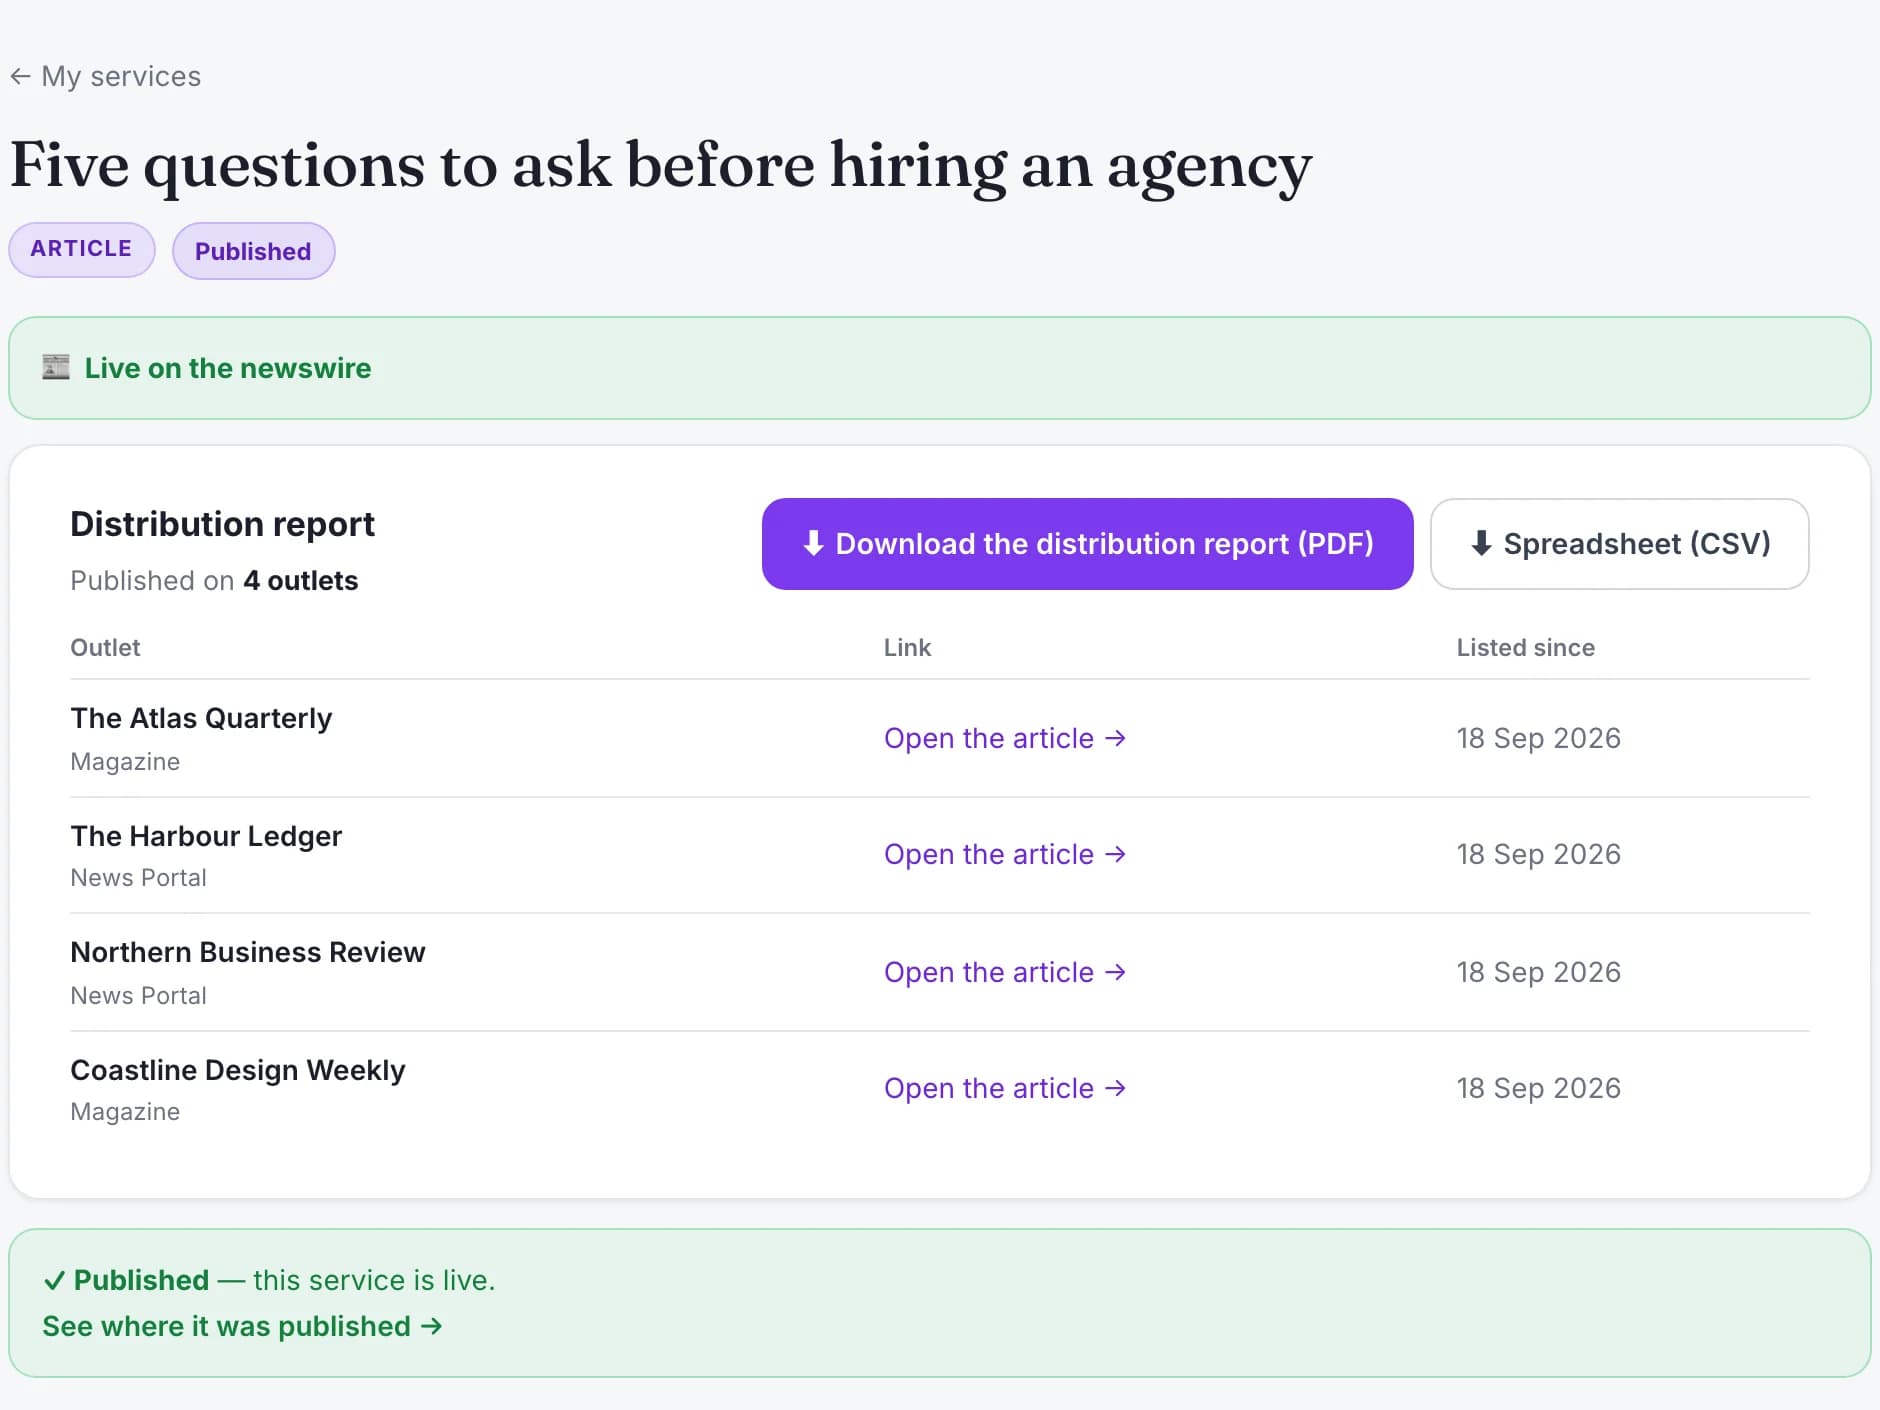This screenshot has height=1410, width=1880.
Task: Download the distribution report (PDF)
Action: point(1087,544)
